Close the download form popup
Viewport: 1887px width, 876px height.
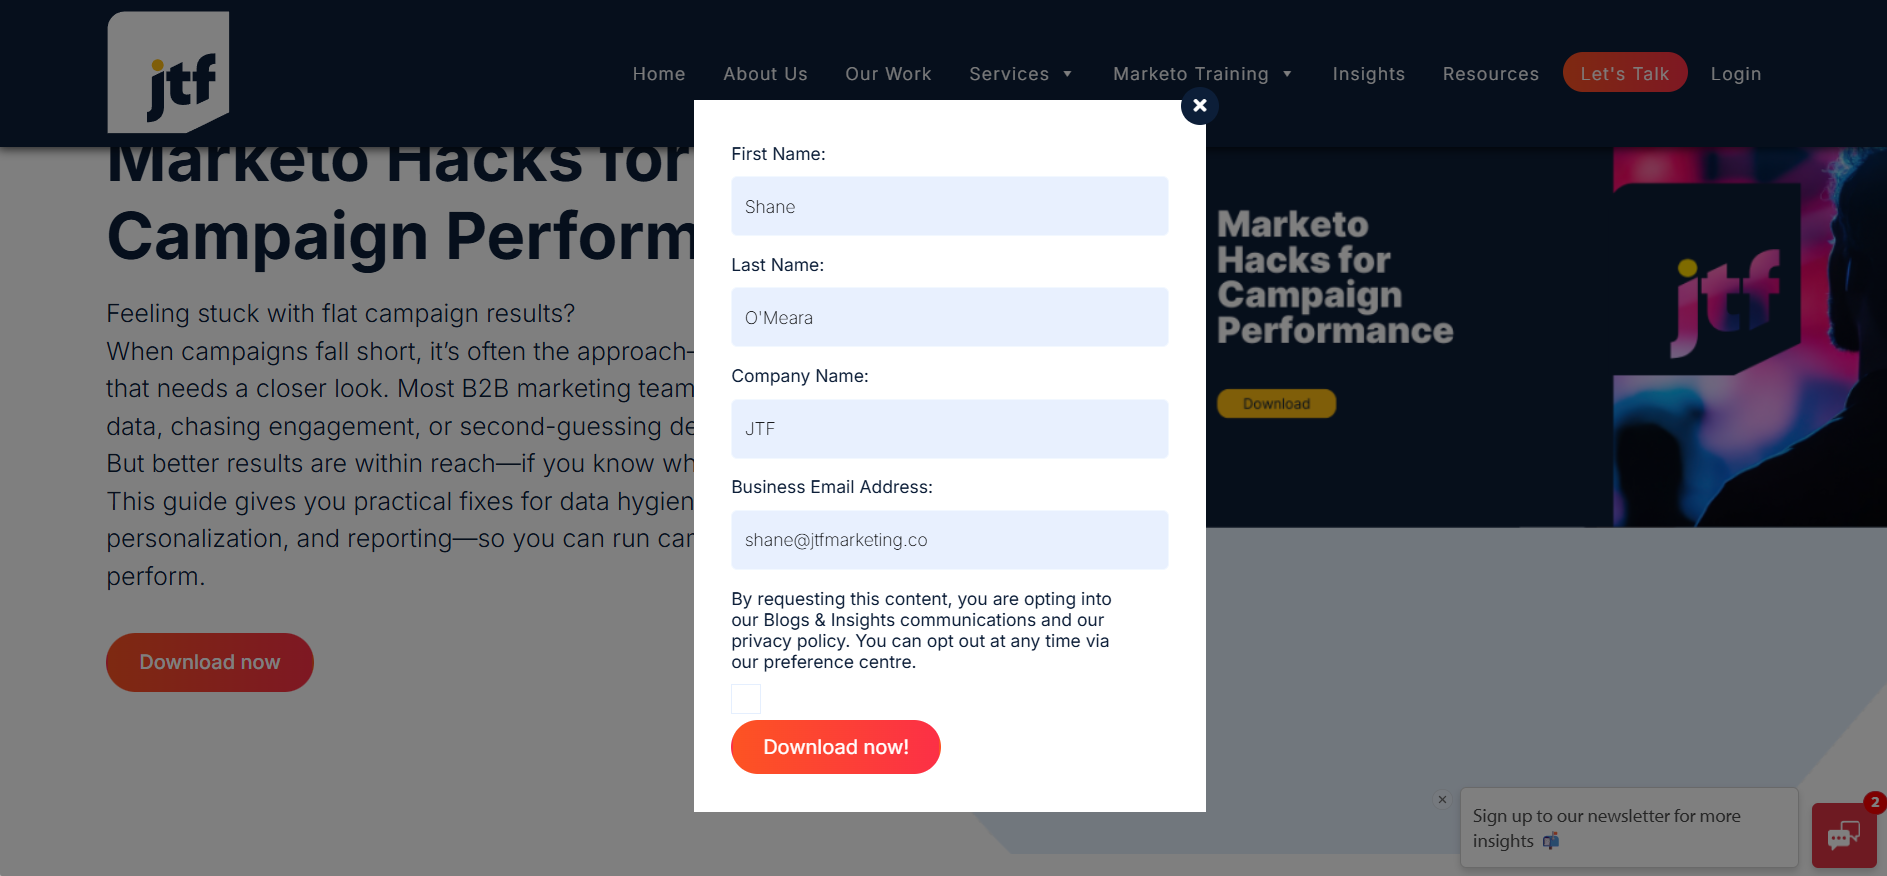[x=1199, y=106]
